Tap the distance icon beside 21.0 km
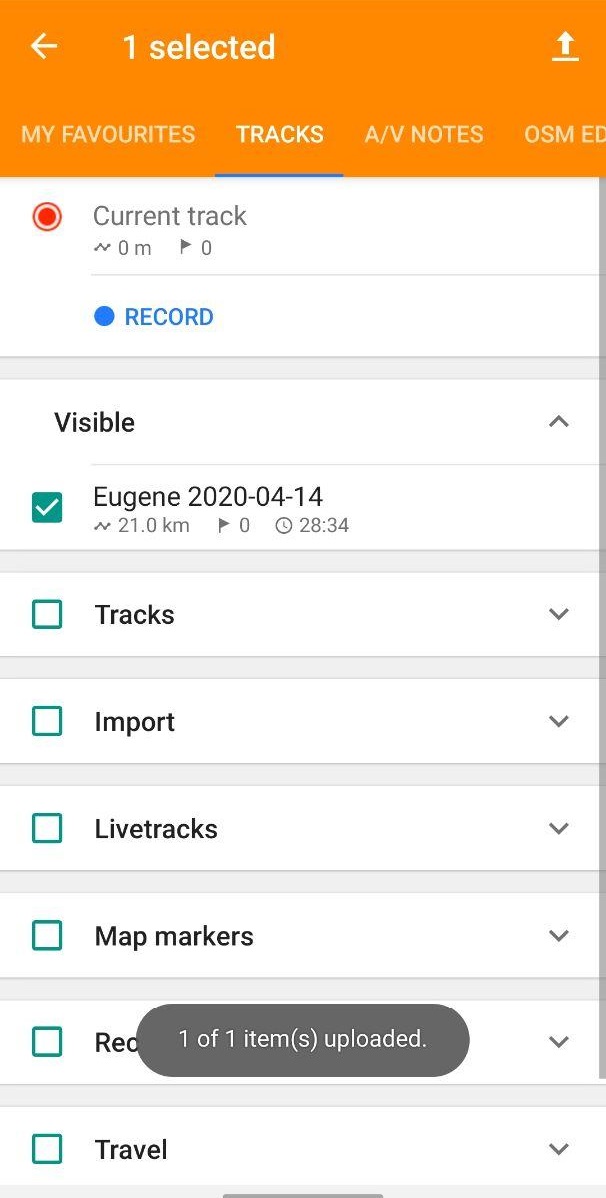 (102, 526)
